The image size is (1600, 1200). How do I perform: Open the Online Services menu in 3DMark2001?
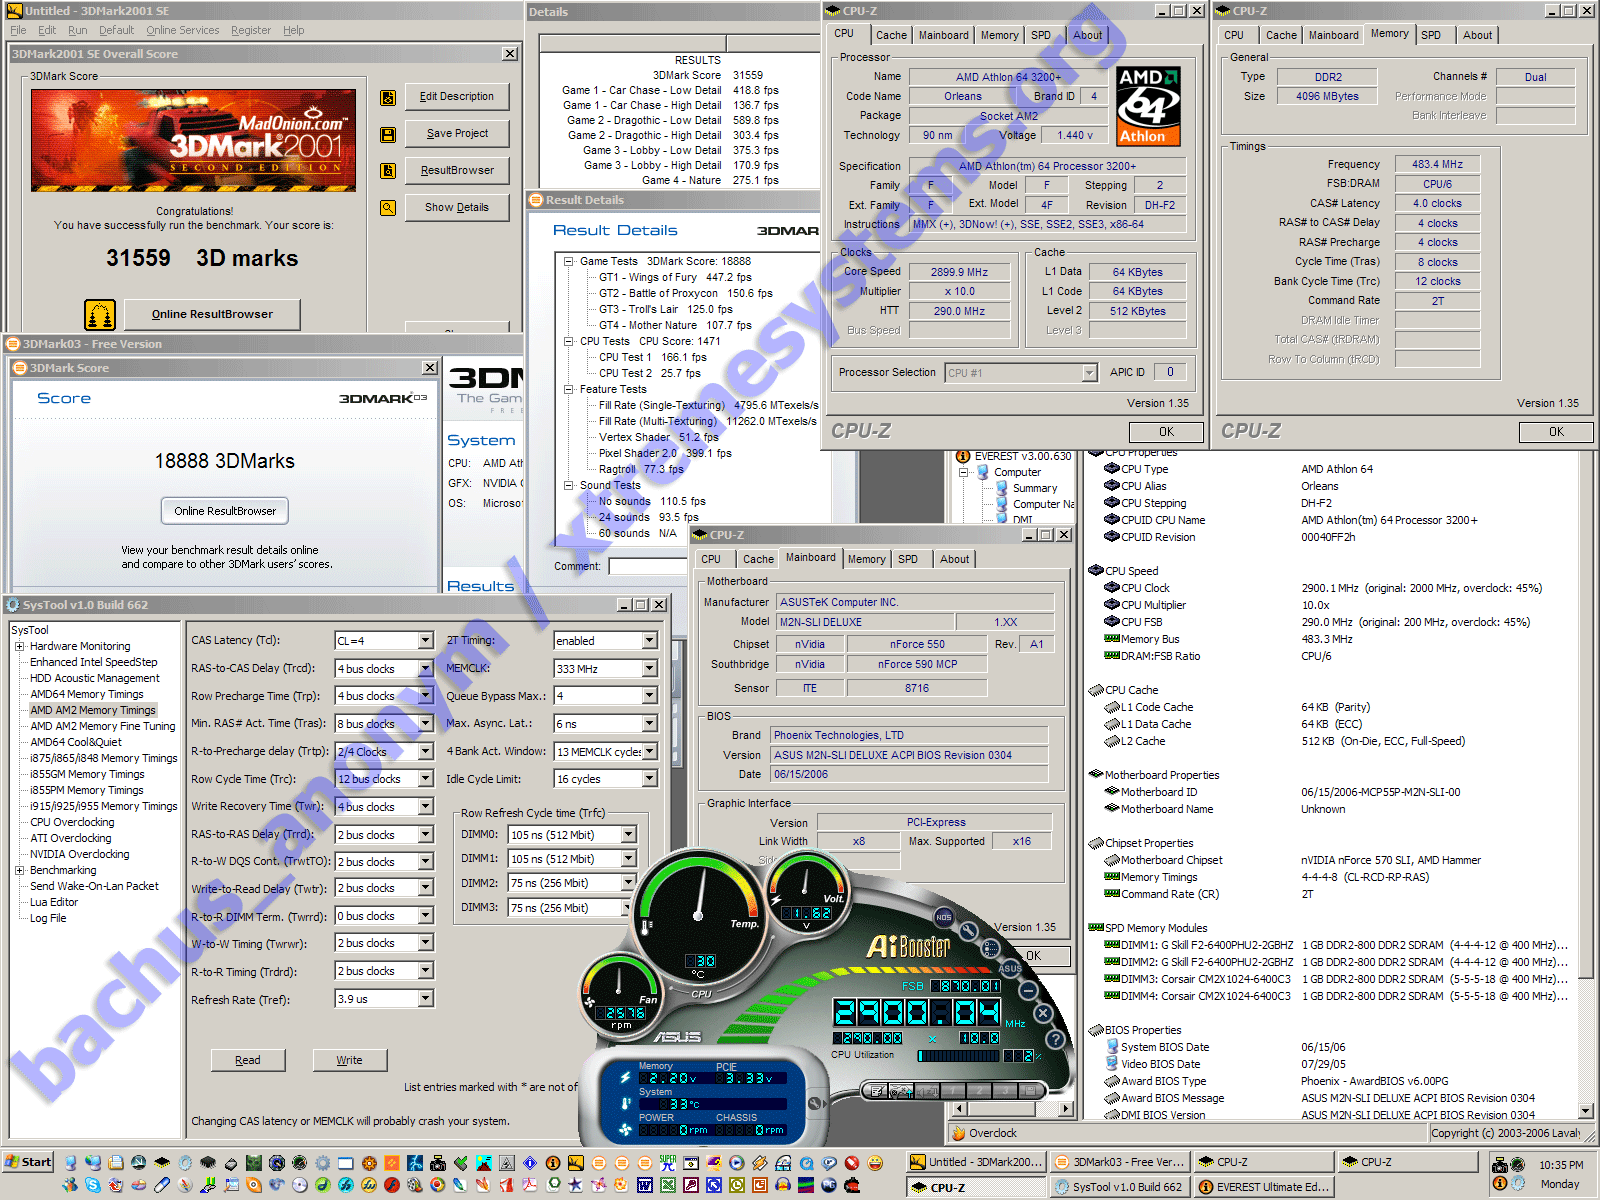pos(182,30)
